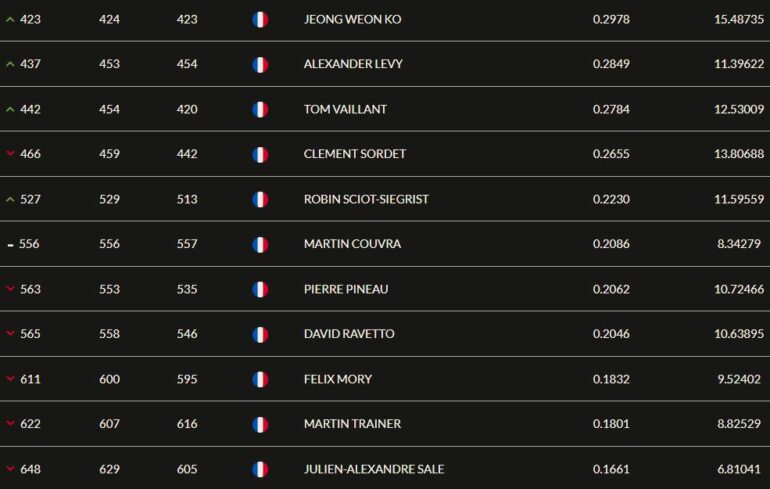Open Jeong Weon Ko's player profile
770x489 pixels.
[x=352, y=19]
